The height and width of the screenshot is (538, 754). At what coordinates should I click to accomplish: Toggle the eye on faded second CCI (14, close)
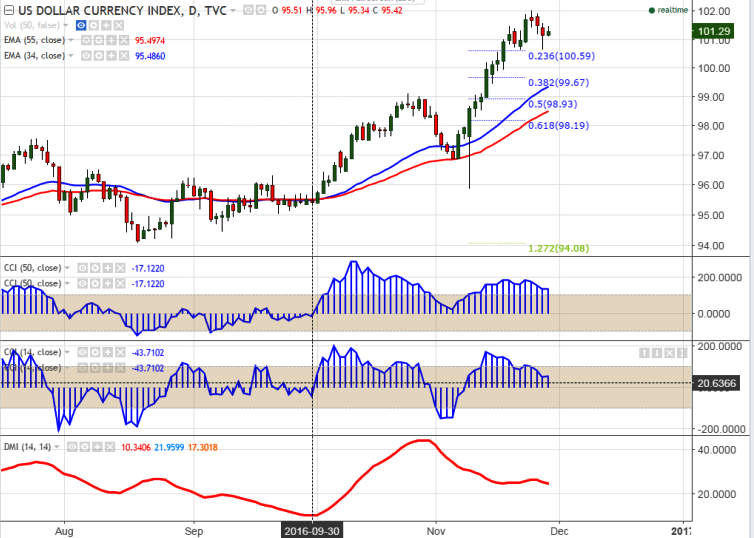point(83,368)
